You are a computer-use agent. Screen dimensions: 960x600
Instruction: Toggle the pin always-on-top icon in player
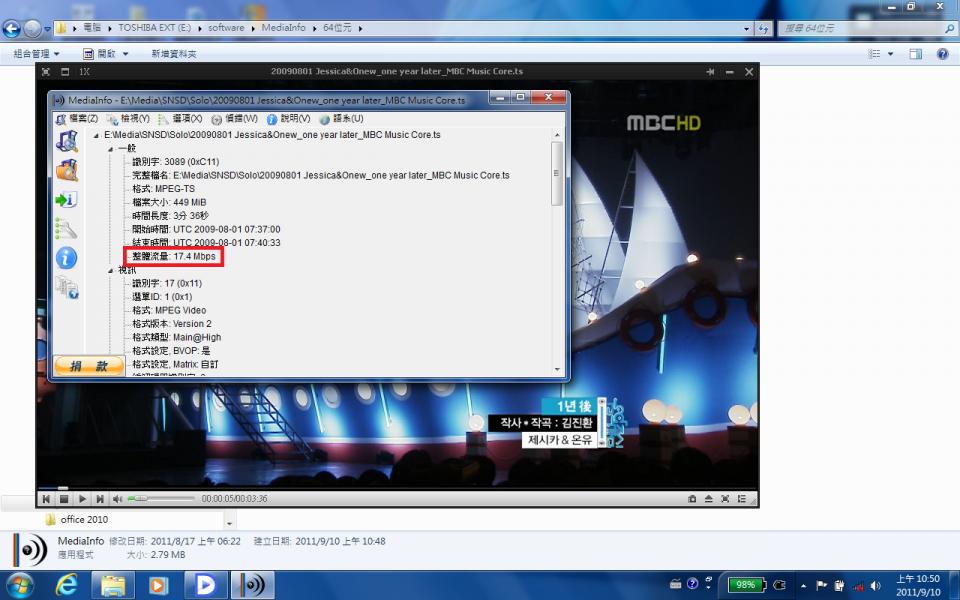point(710,72)
